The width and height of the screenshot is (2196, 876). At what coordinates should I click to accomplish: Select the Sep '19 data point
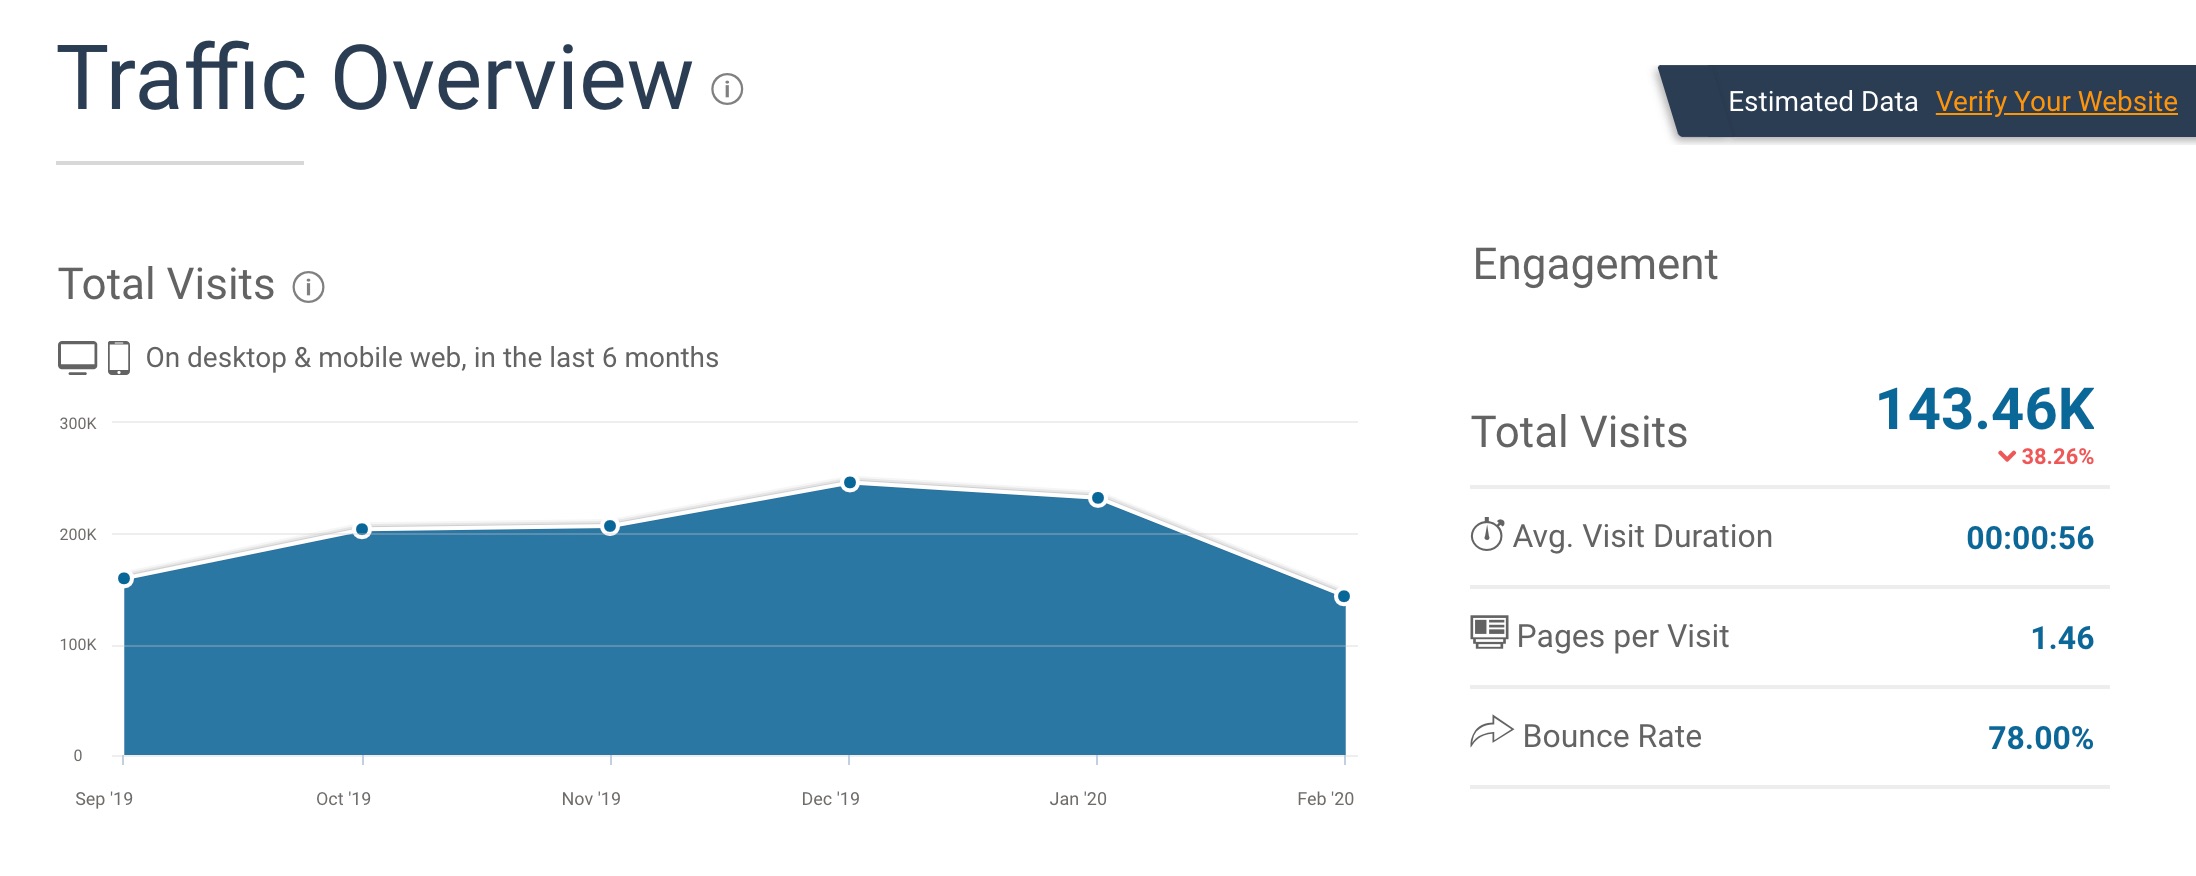coord(125,578)
